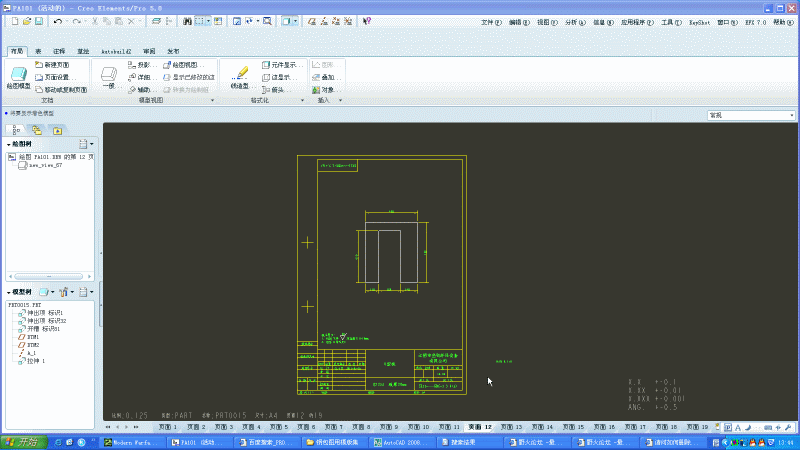This screenshot has height=450, width=800.
Task: Open model tree tools dropdown
Action: [66, 292]
